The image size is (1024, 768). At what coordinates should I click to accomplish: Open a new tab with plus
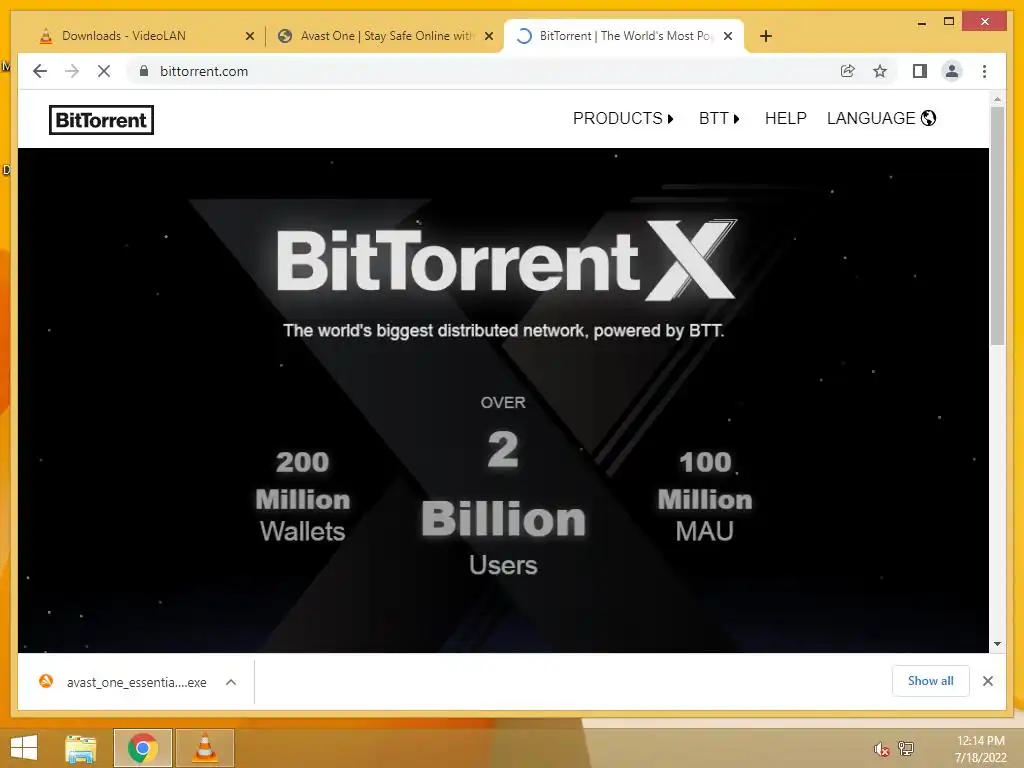pos(766,36)
